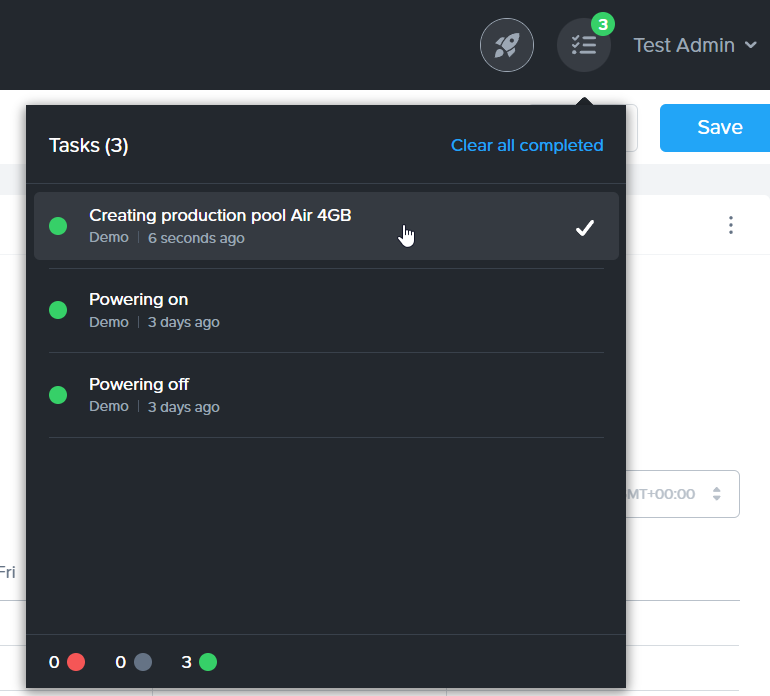Click the Save button
The width and height of the screenshot is (770, 696).
715,128
